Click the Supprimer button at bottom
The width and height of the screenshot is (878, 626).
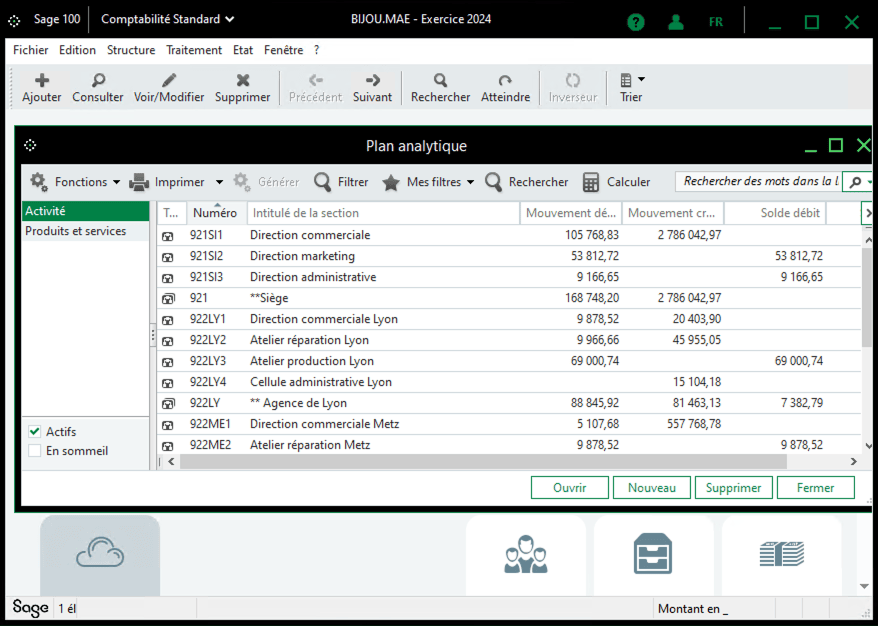[x=734, y=488]
